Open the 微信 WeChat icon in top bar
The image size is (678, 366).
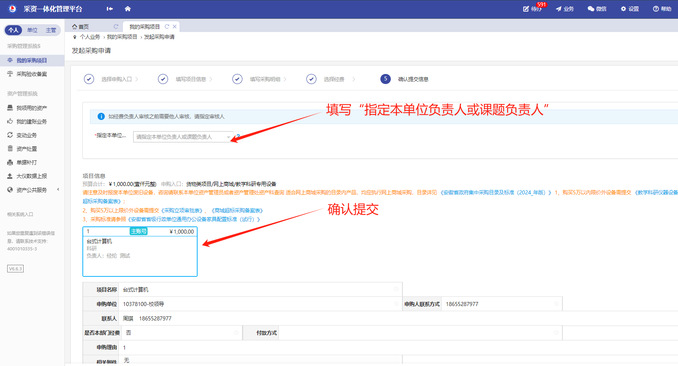click(x=591, y=9)
